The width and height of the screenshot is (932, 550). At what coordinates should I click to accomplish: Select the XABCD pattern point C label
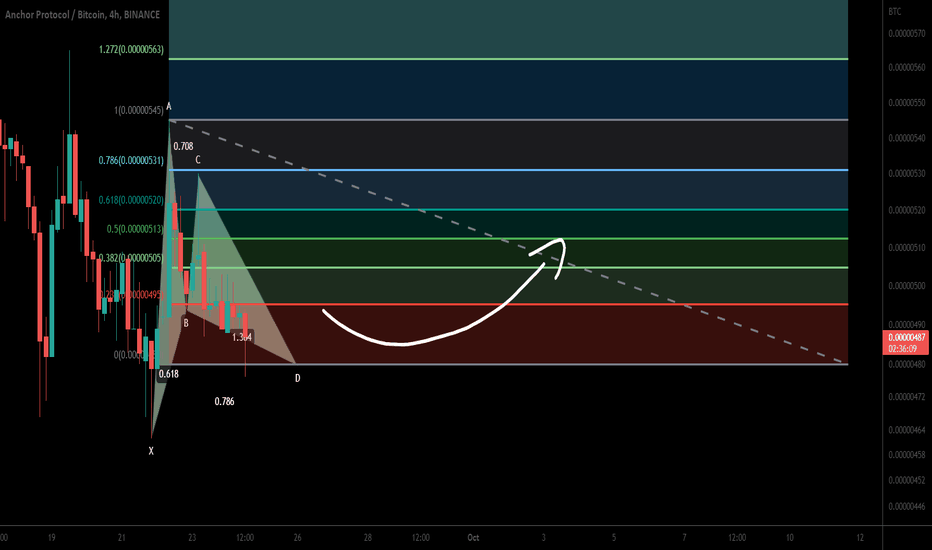tap(198, 159)
